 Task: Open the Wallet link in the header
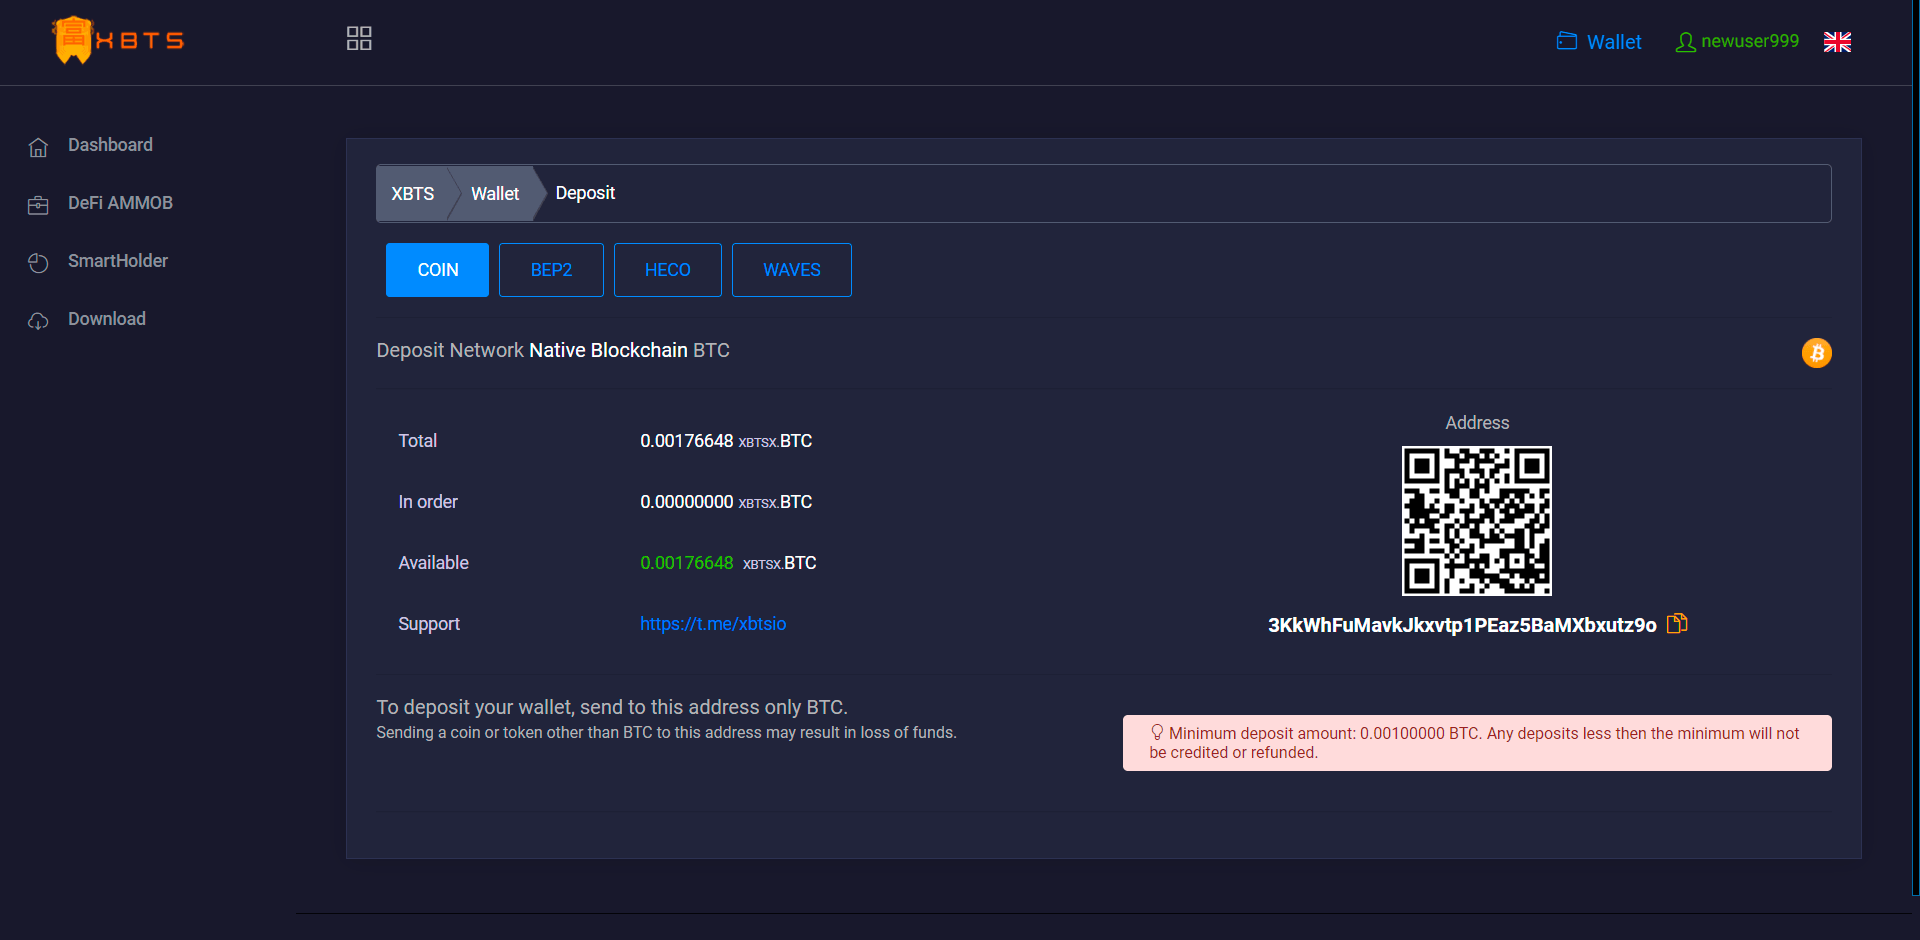[x=1612, y=41]
